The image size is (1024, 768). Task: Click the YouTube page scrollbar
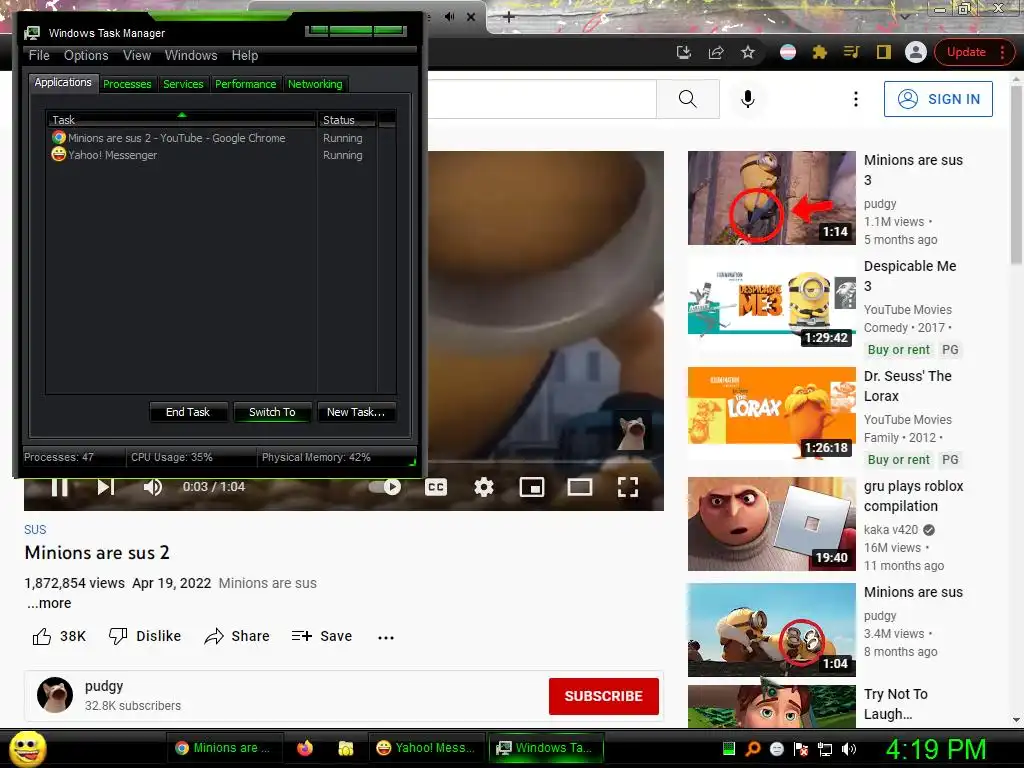point(1016,173)
